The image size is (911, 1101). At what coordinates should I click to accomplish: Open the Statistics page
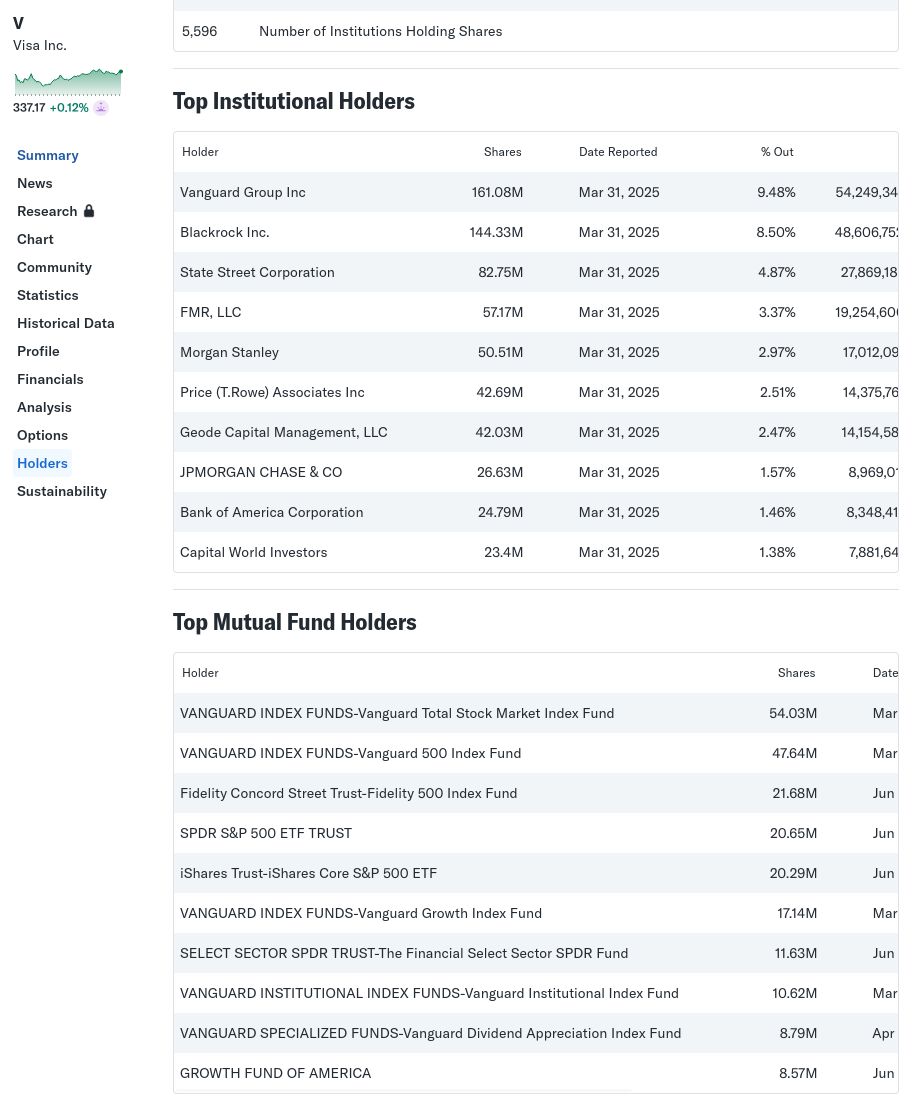(x=48, y=296)
